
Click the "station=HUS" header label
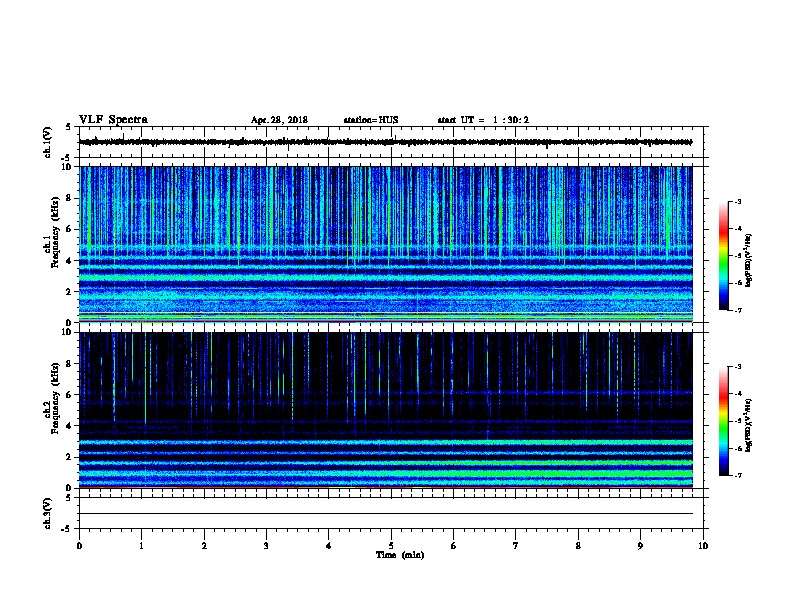371,120
